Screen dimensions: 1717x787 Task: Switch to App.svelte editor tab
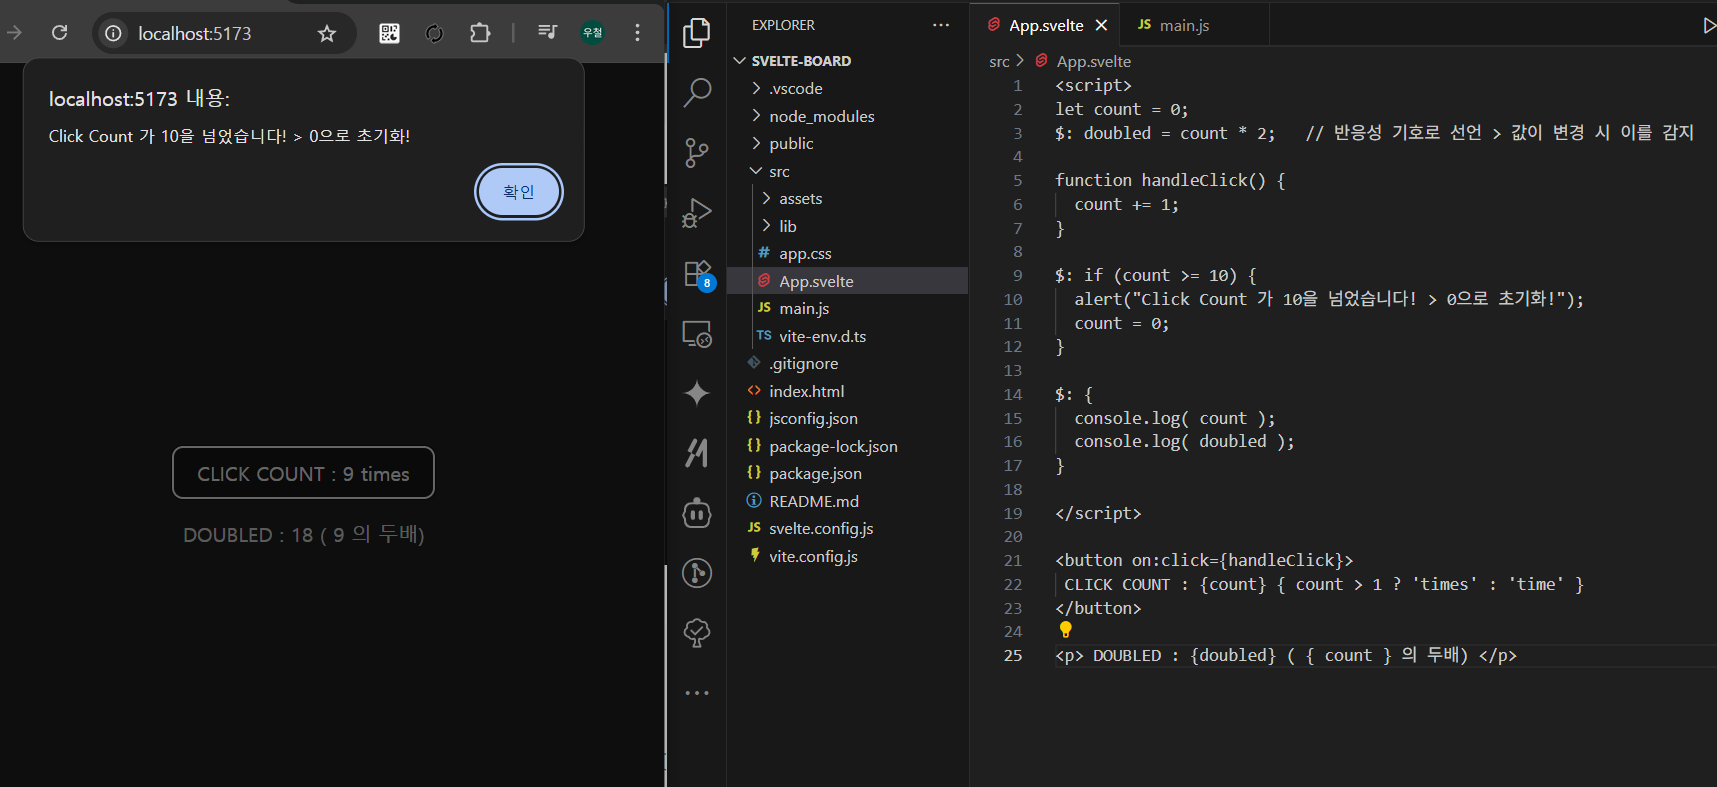point(1045,25)
